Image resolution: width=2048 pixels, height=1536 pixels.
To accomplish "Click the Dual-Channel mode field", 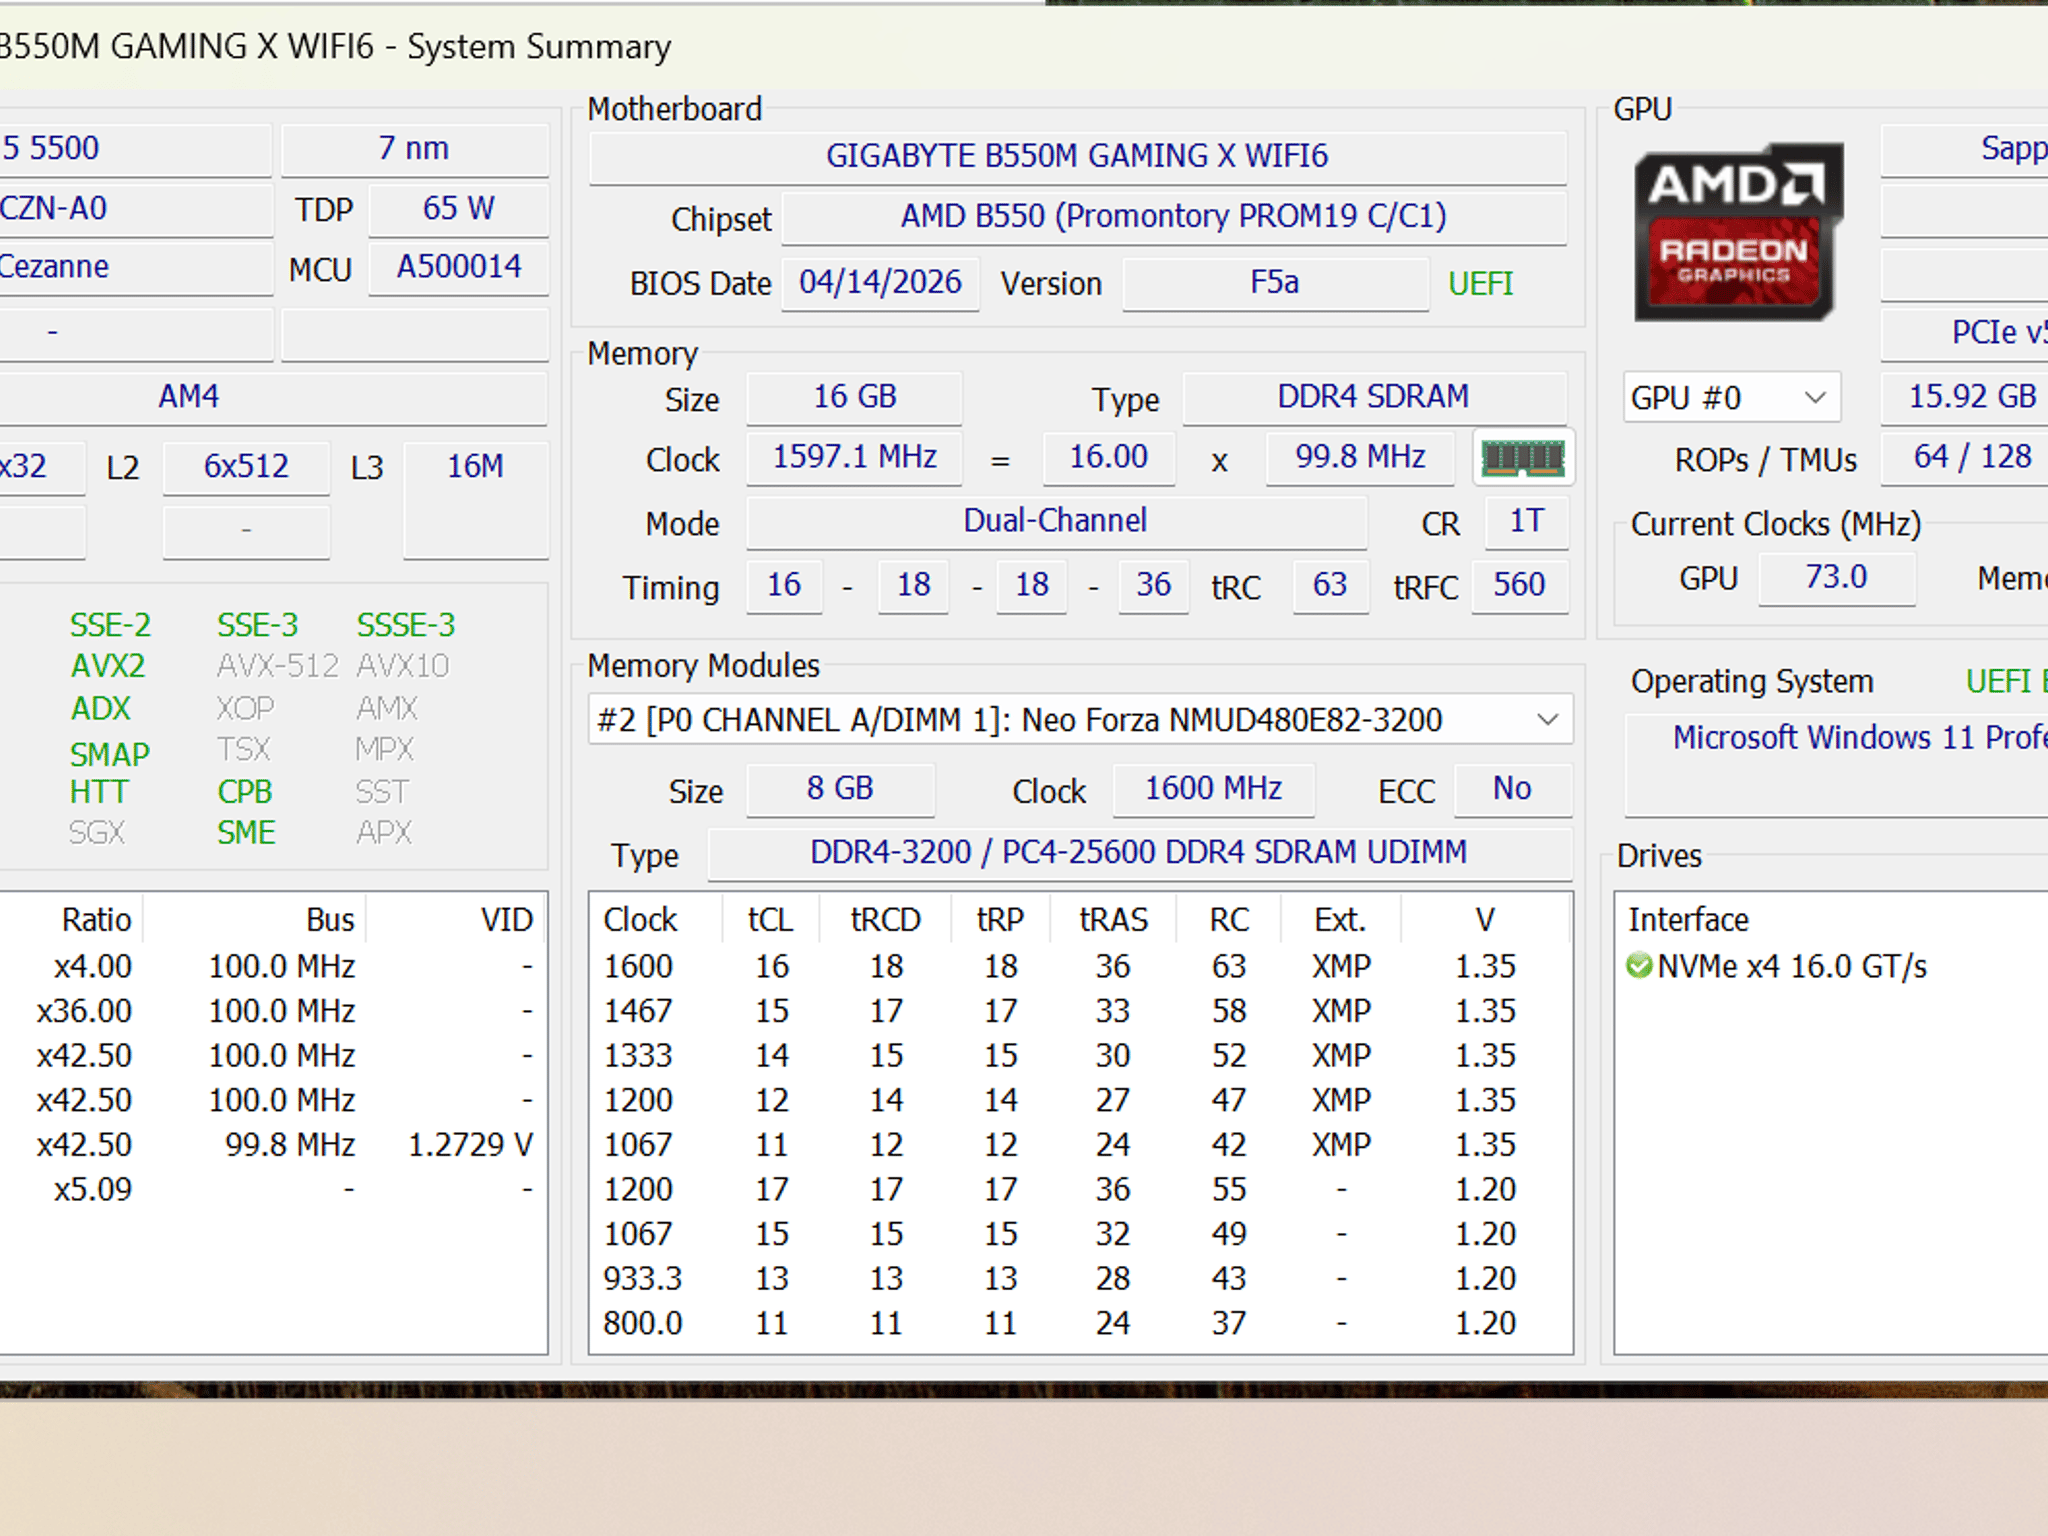I will point(1056,521).
